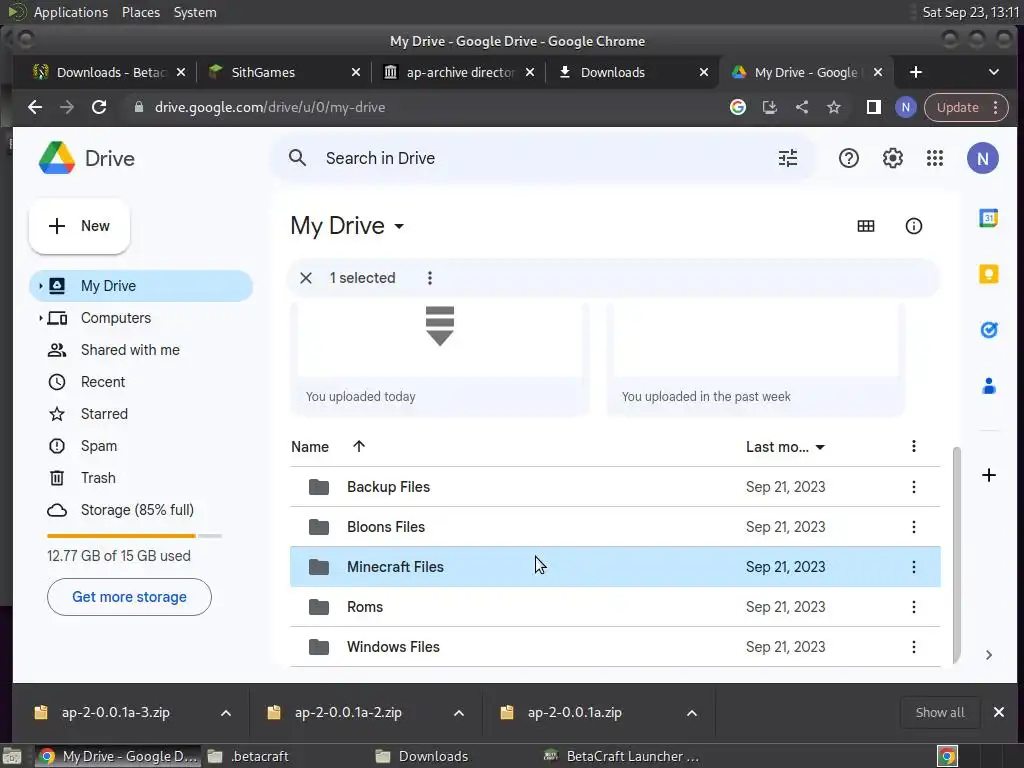The width and height of the screenshot is (1024, 768).
Task: Open more actions for selected item
Action: click(x=429, y=278)
